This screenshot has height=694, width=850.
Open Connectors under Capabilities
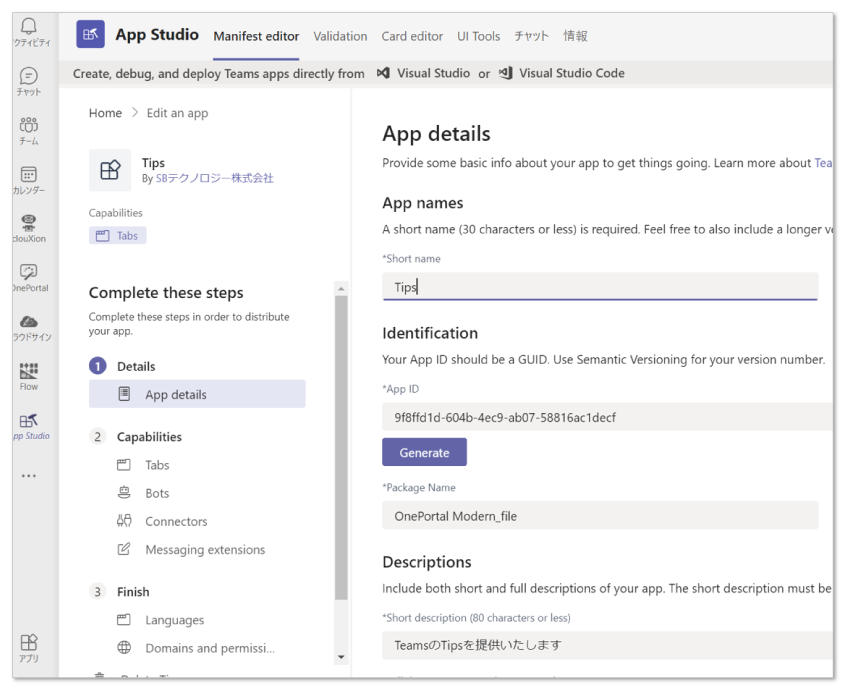(176, 522)
